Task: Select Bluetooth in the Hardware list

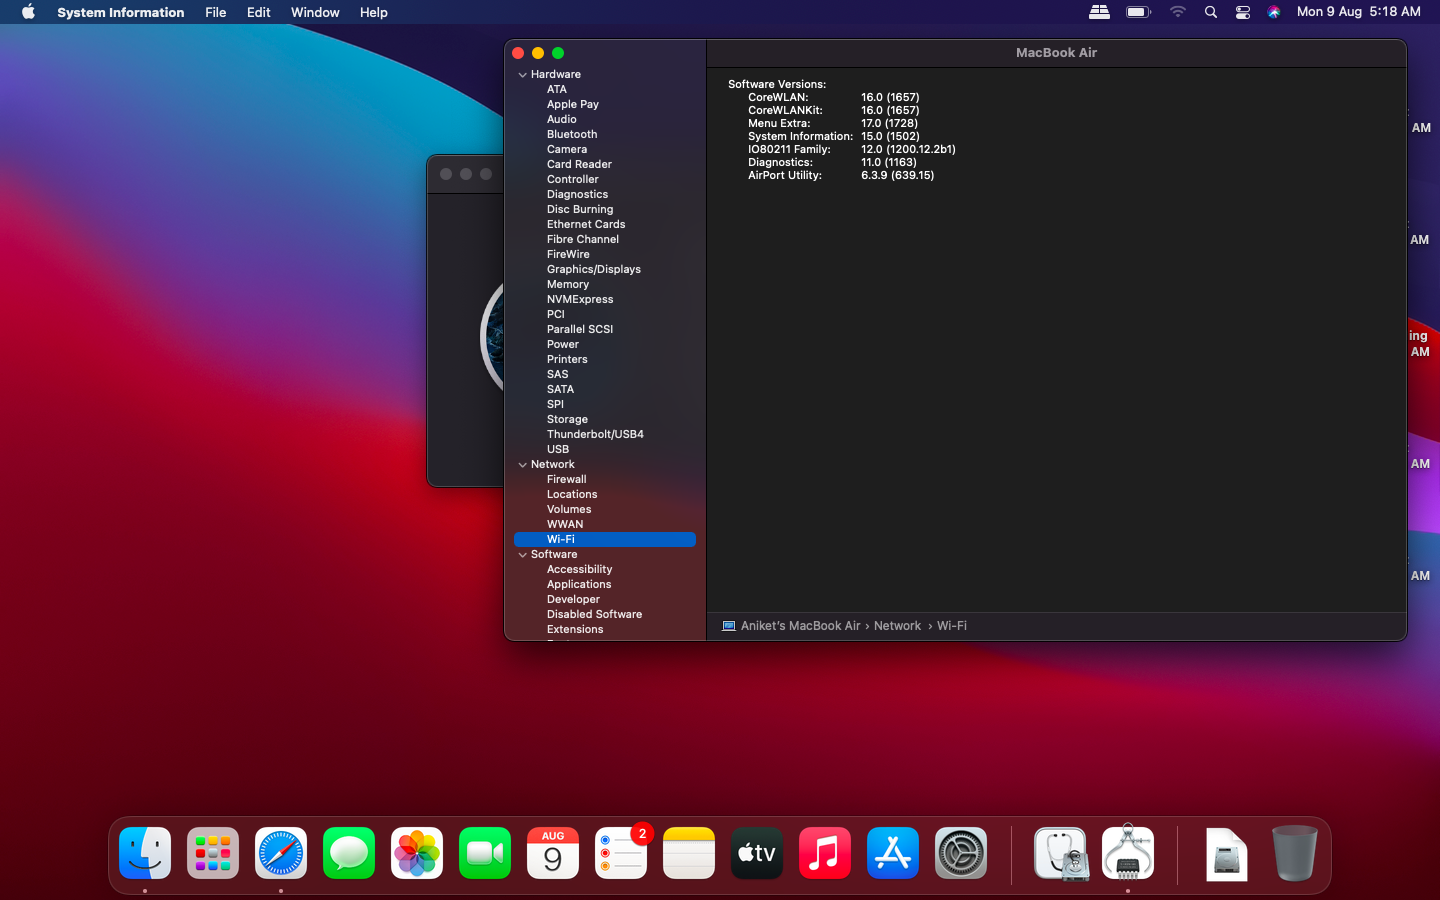Action: pyautogui.click(x=572, y=134)
